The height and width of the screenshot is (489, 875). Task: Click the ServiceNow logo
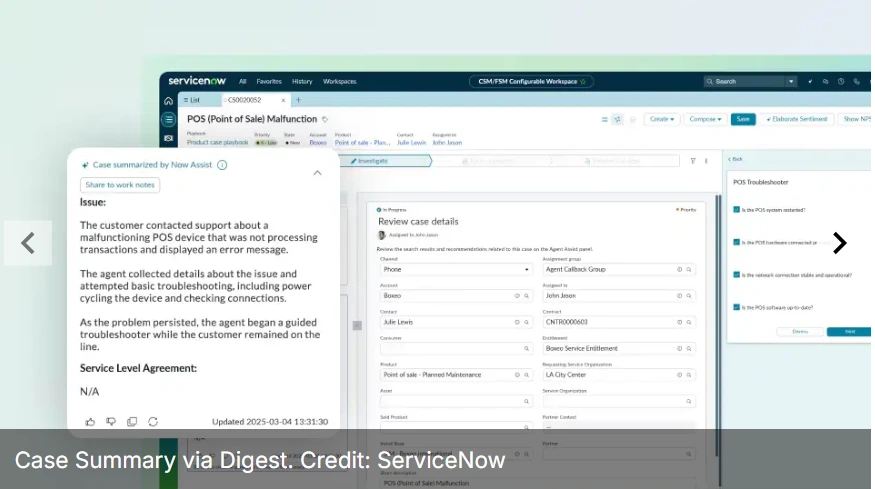(x=197, y=81)
